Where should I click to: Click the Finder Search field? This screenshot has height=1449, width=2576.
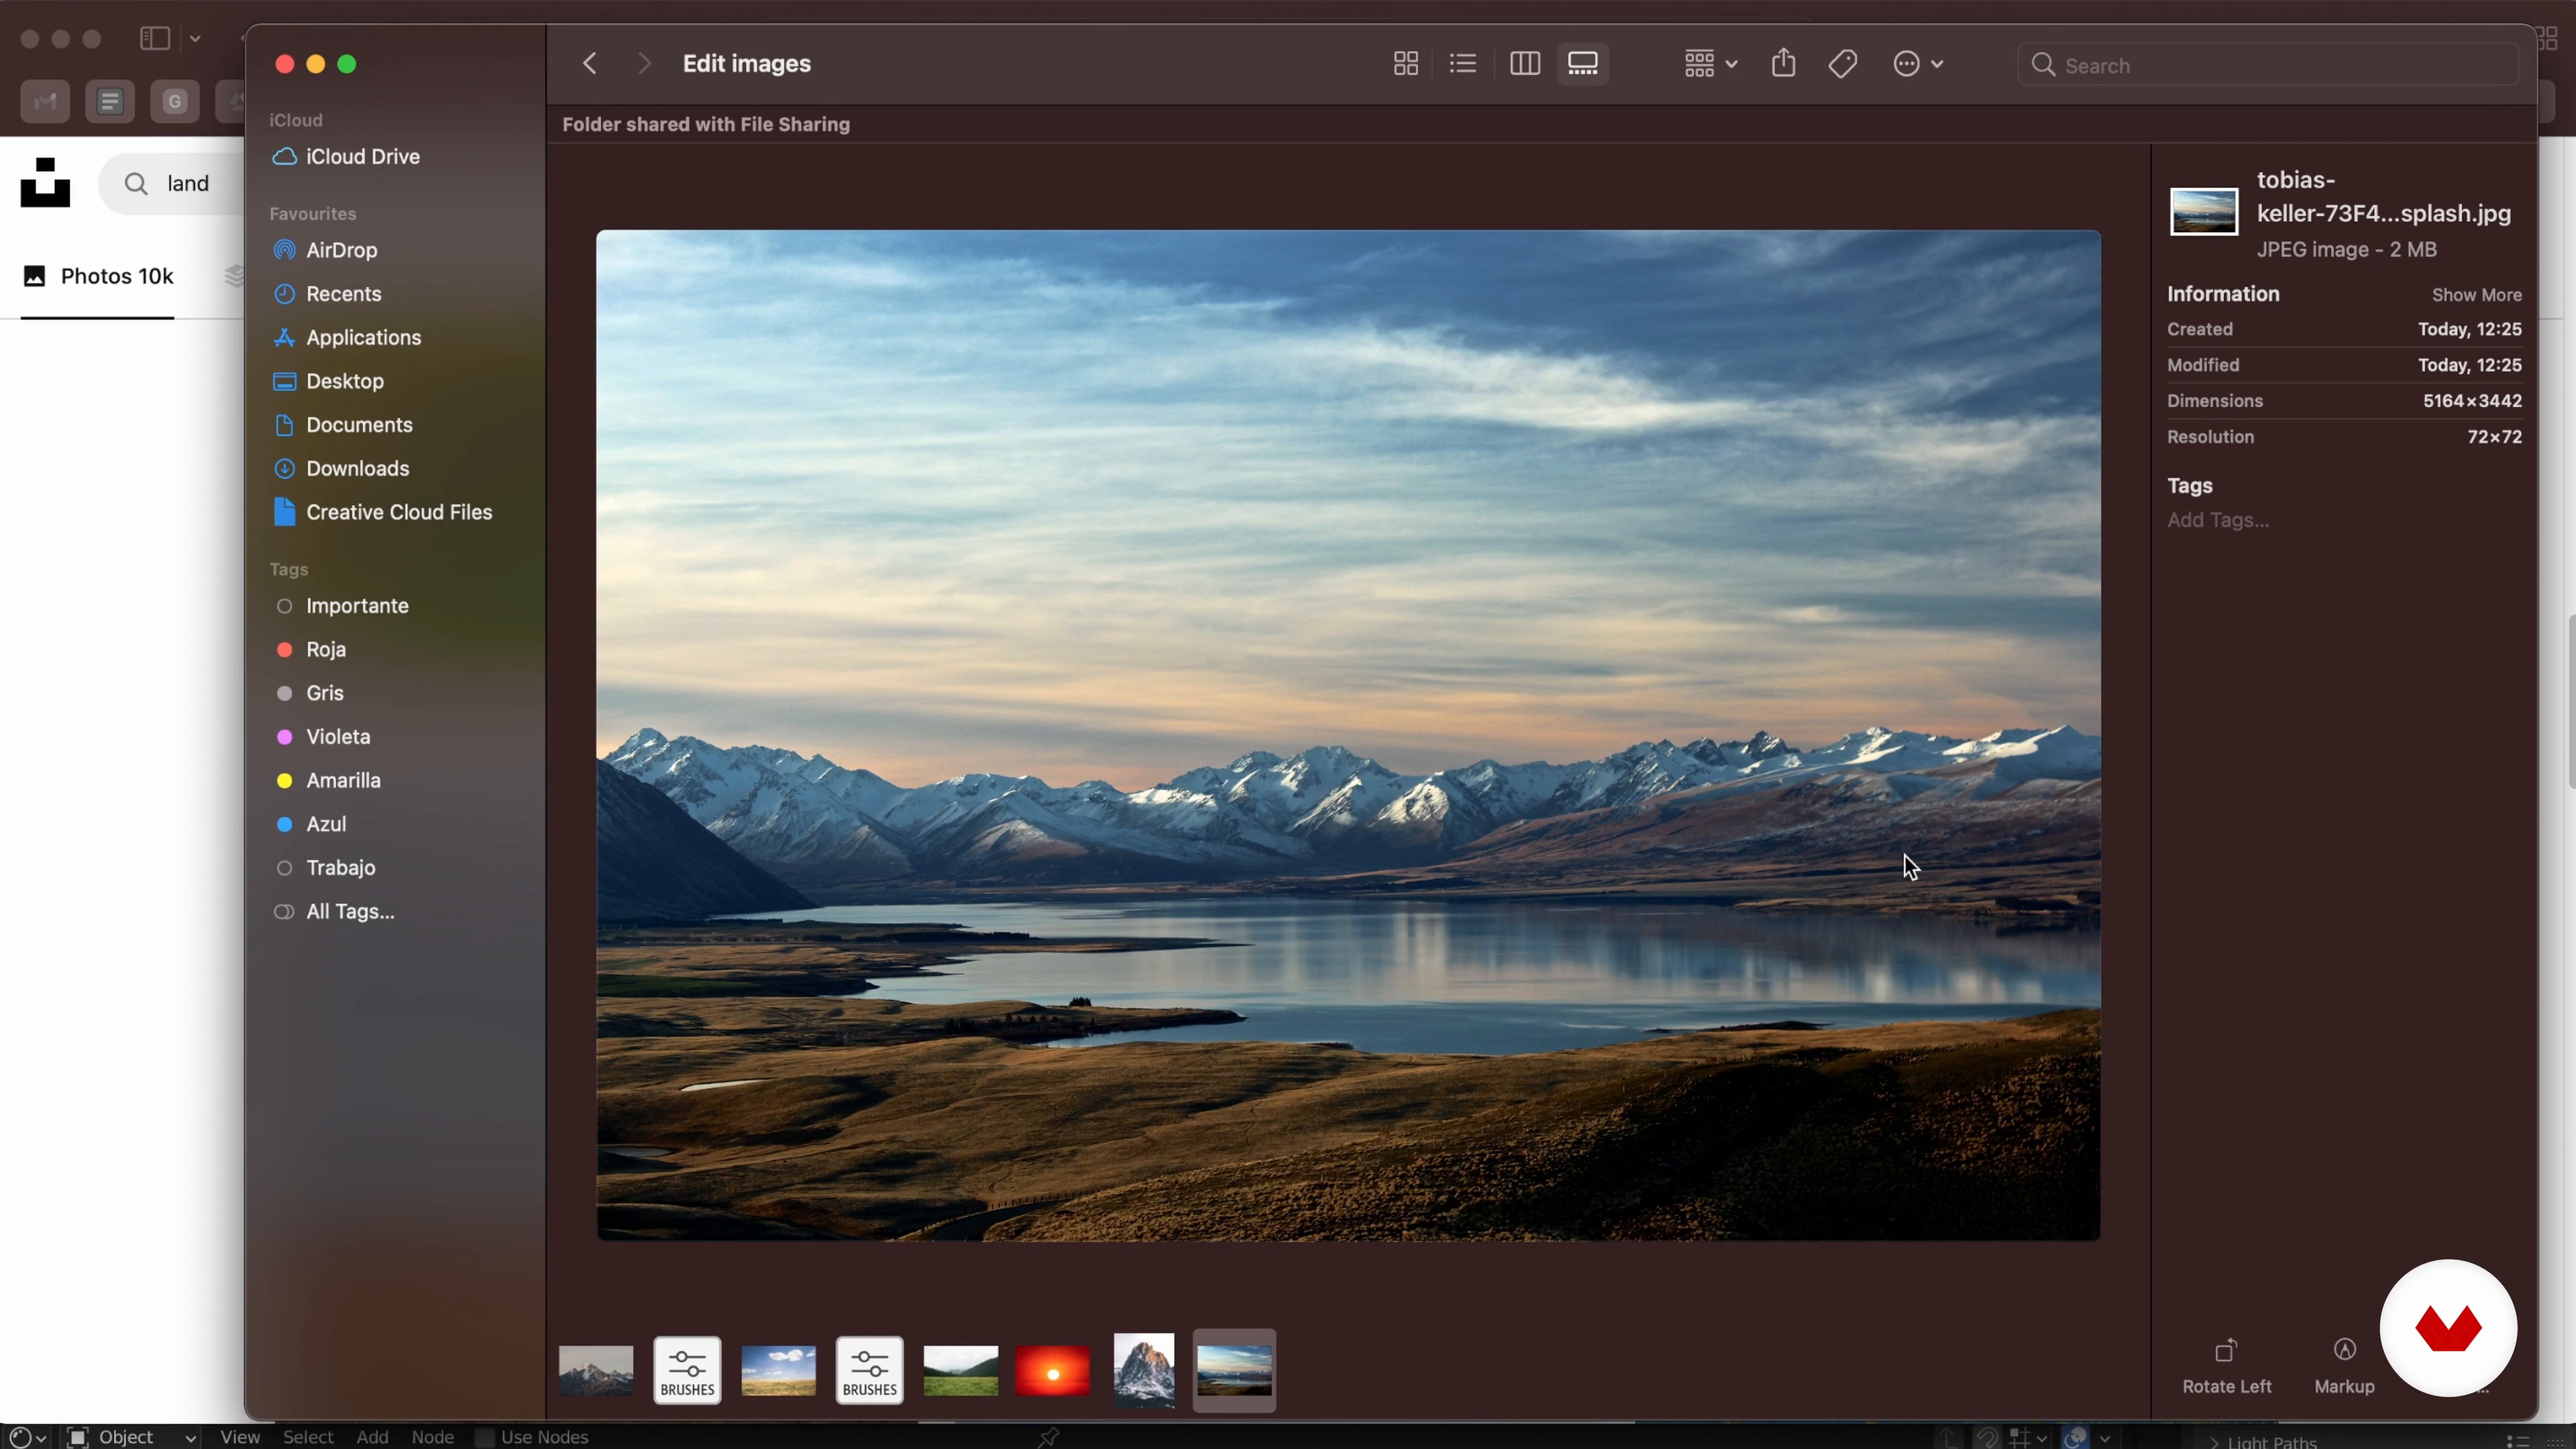pyautogui.click(x=2267, y=65)
